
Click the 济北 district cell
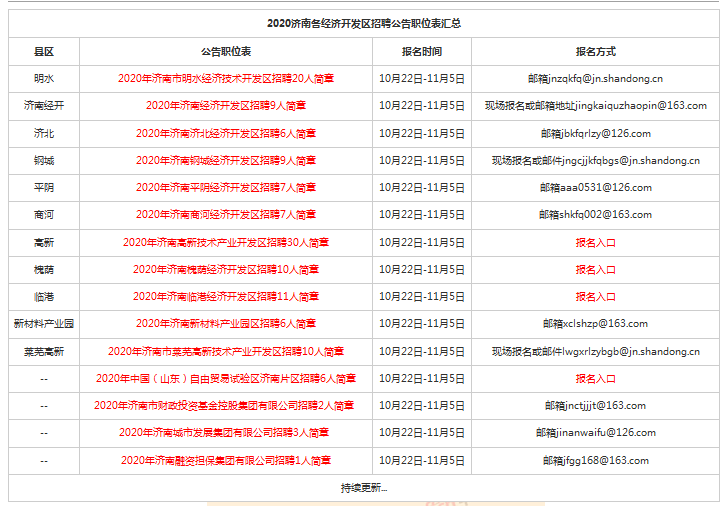[44, 133]
